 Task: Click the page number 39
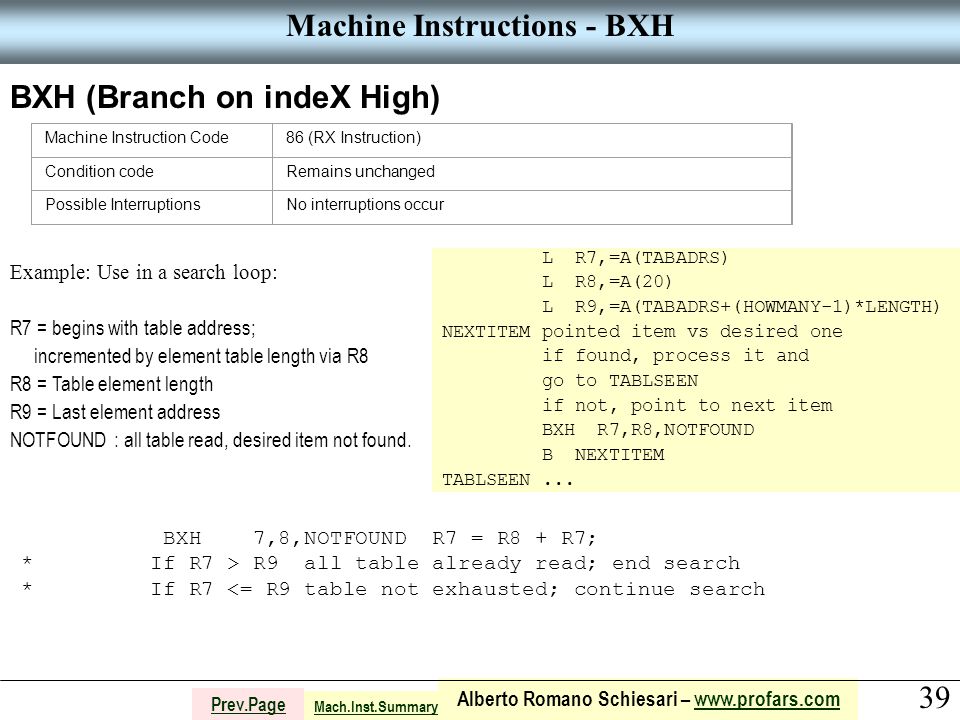pyautogui.click(x=934, y=698)
